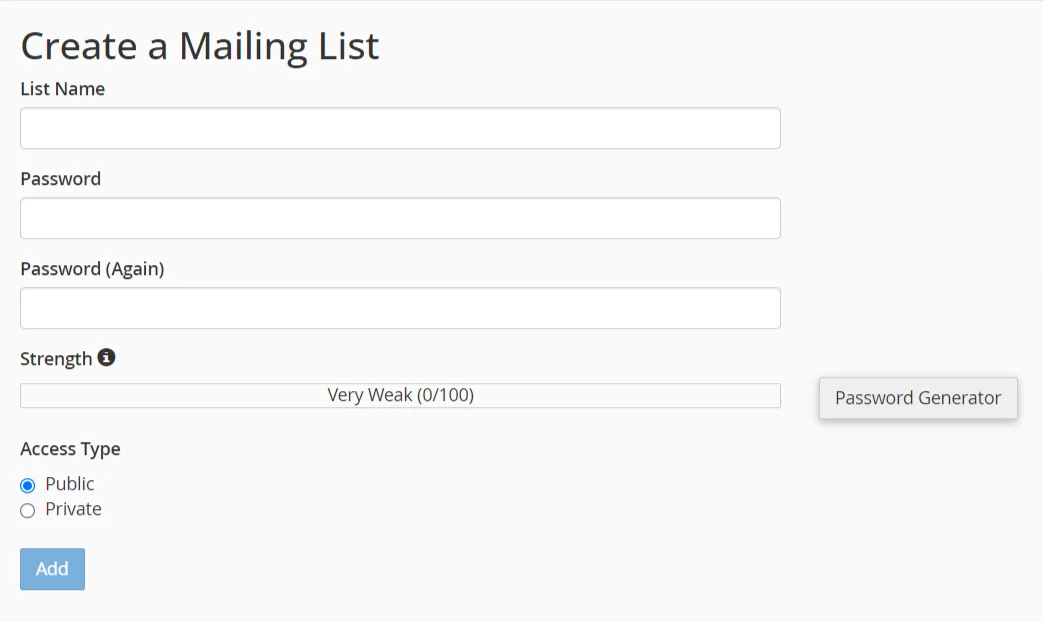Click the Create a Mailing List heading
The height and width of the screenshot is (622, 1043).
tap(200, 47)
